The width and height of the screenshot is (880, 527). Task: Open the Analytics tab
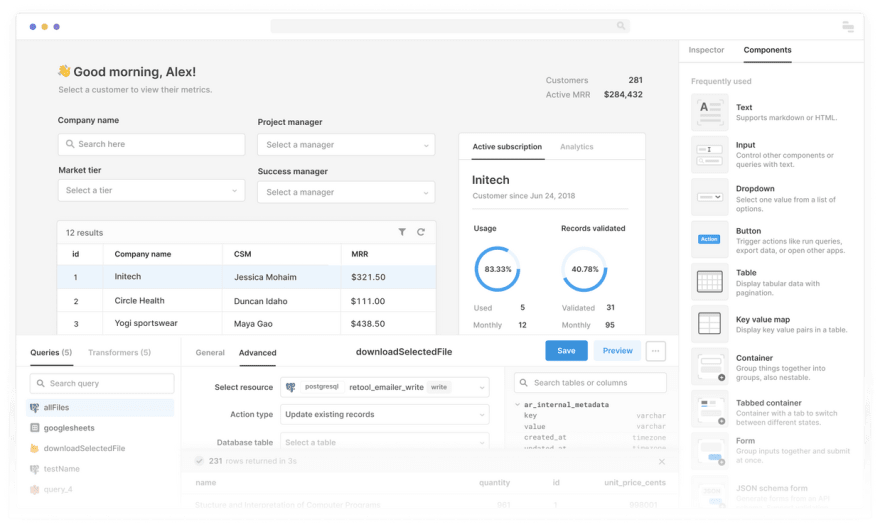[576, 146]
